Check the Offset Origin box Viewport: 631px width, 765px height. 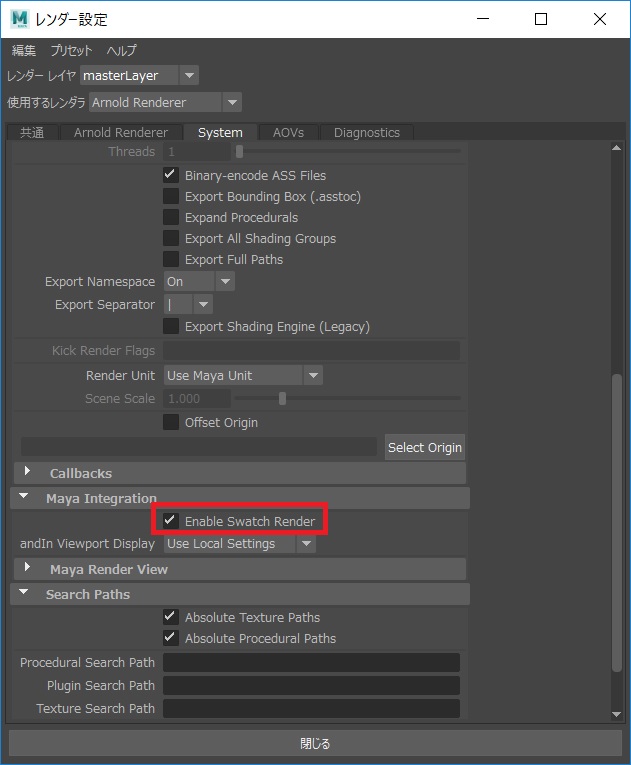(171, 422)
